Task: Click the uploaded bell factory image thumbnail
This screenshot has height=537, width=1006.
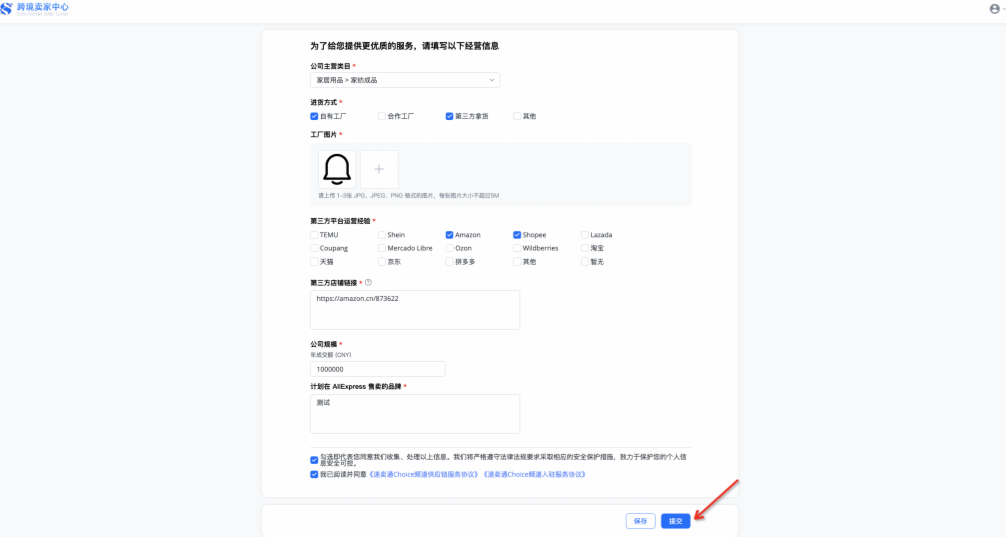Action: [x=337, y=169]
